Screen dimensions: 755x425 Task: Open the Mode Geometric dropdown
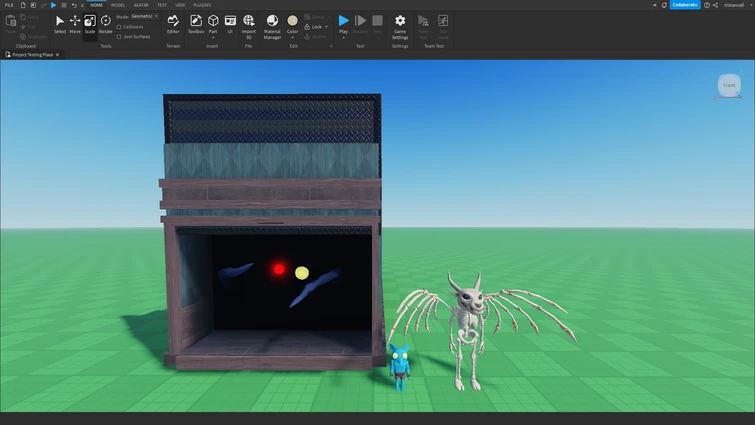pos(144,16)
